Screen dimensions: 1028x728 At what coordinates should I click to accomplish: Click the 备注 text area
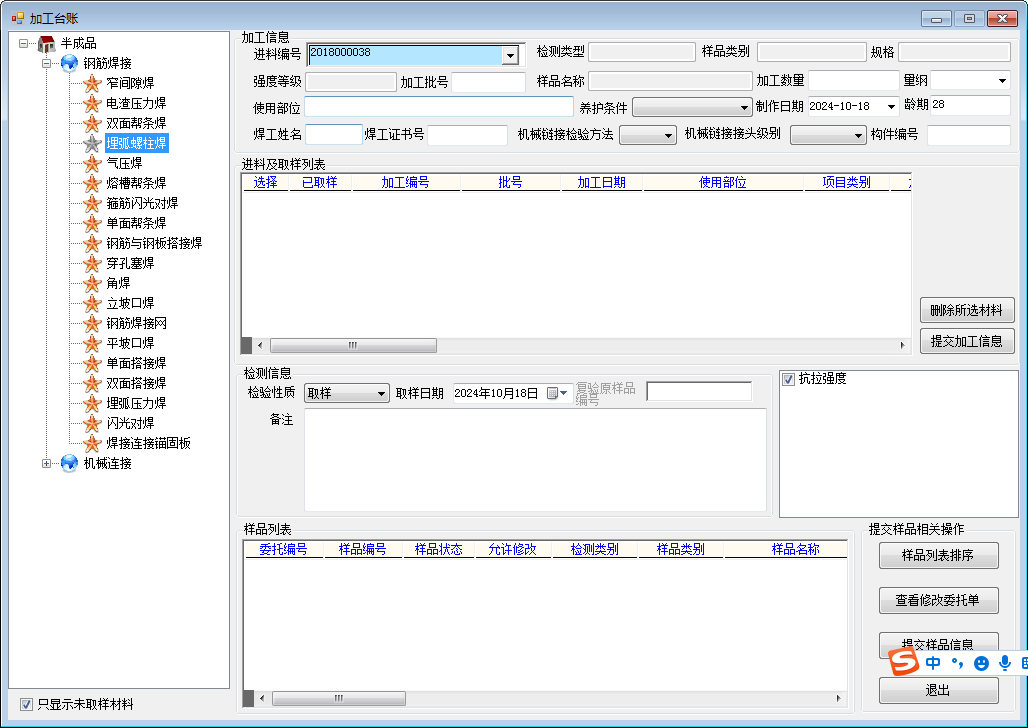535,460
